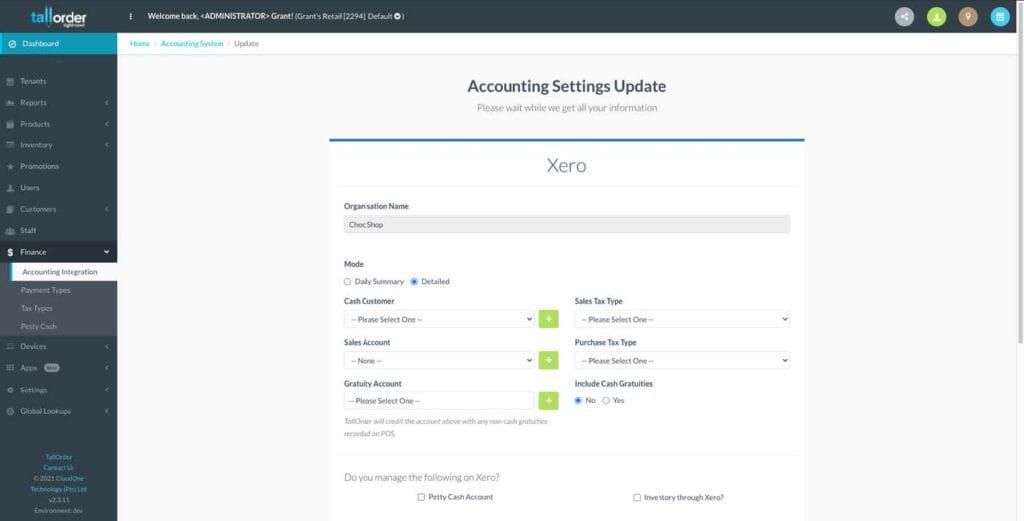1024x521 pixels.
Task: Click the Inventory icon in sidebar
Action: pos(10,145)
